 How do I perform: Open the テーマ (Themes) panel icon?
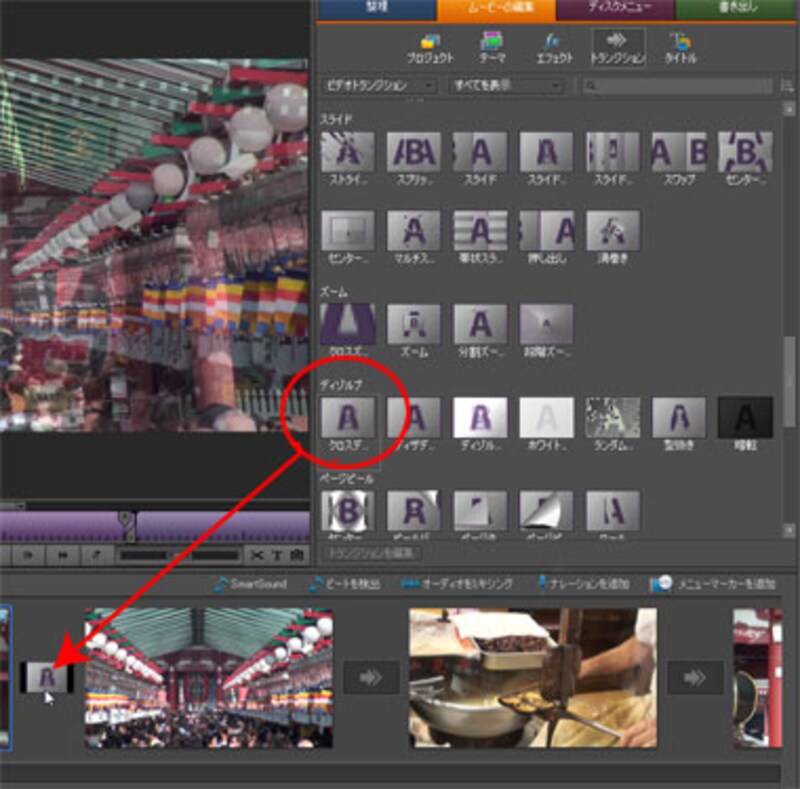491,46
